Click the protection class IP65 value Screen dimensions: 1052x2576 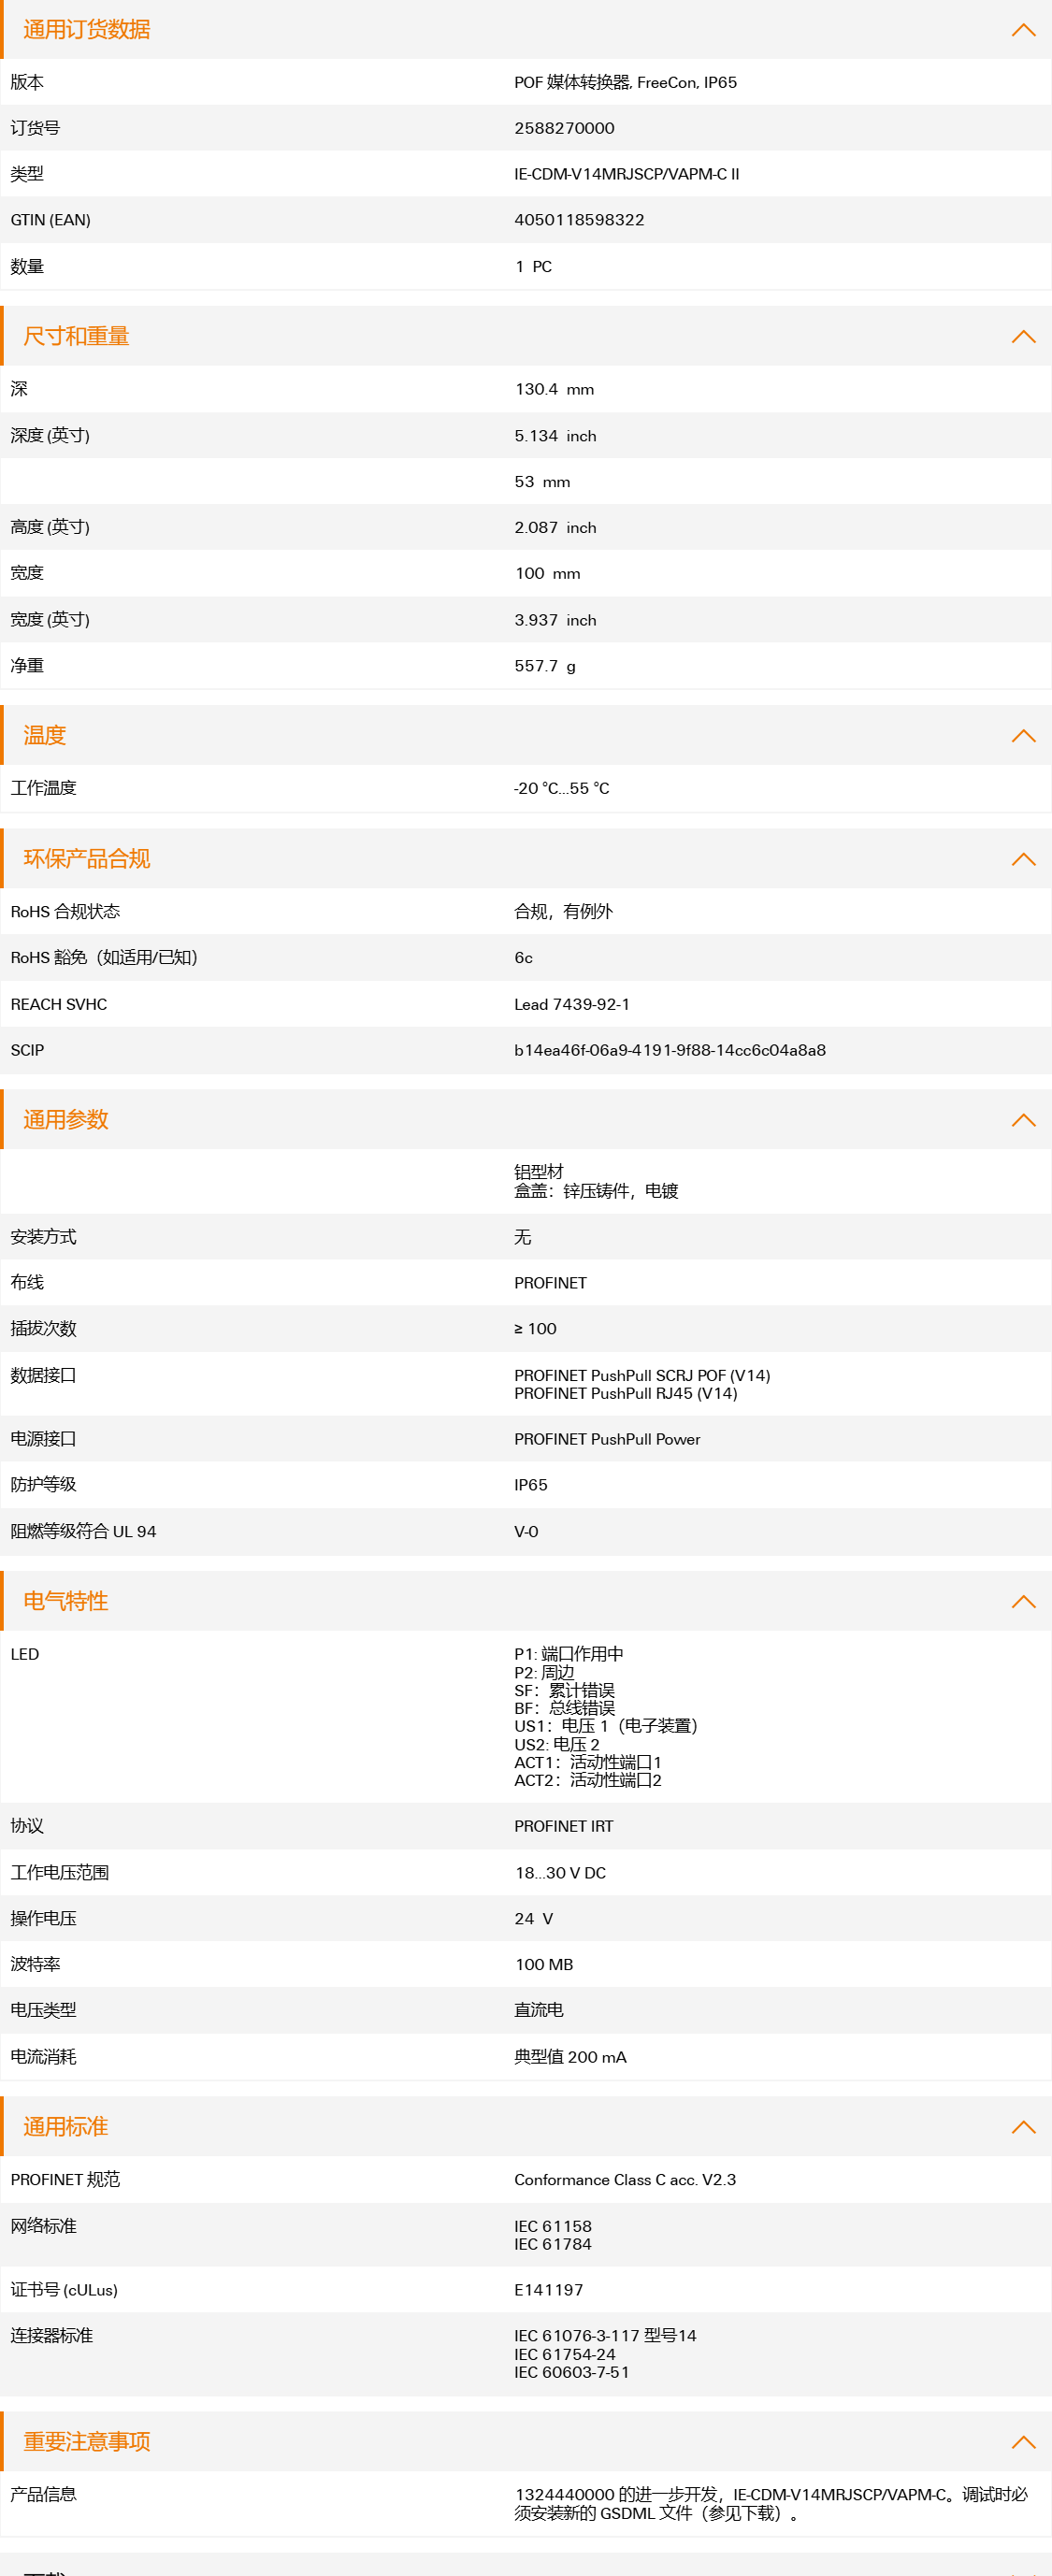pos(531,1485)
